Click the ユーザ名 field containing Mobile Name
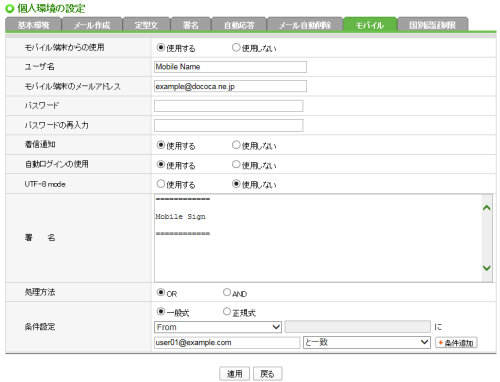 click(x=230, y=67)
